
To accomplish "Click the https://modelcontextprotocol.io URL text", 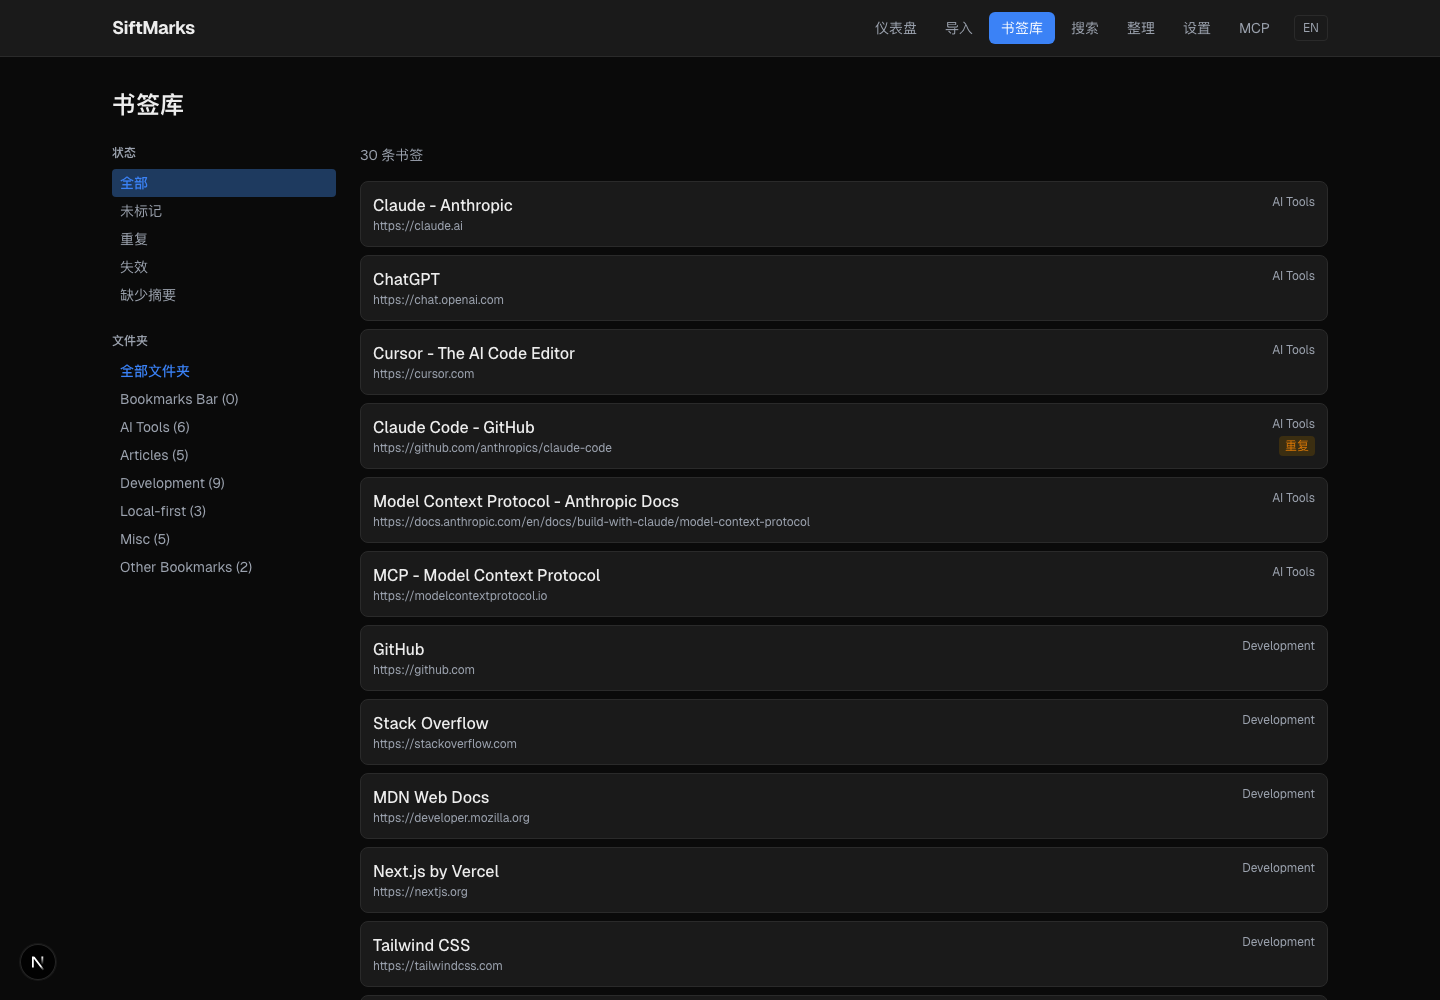I will tap(460, 596).
